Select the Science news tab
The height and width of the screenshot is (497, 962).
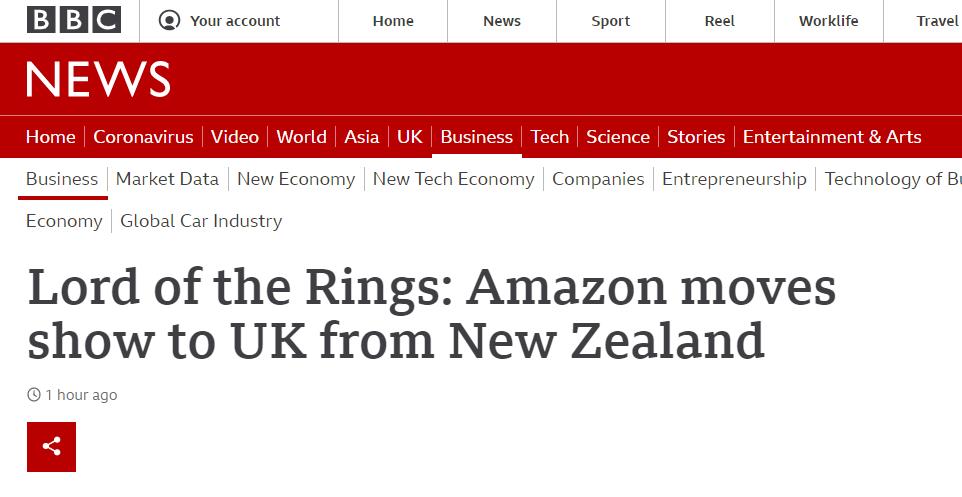tap(617, 137)
